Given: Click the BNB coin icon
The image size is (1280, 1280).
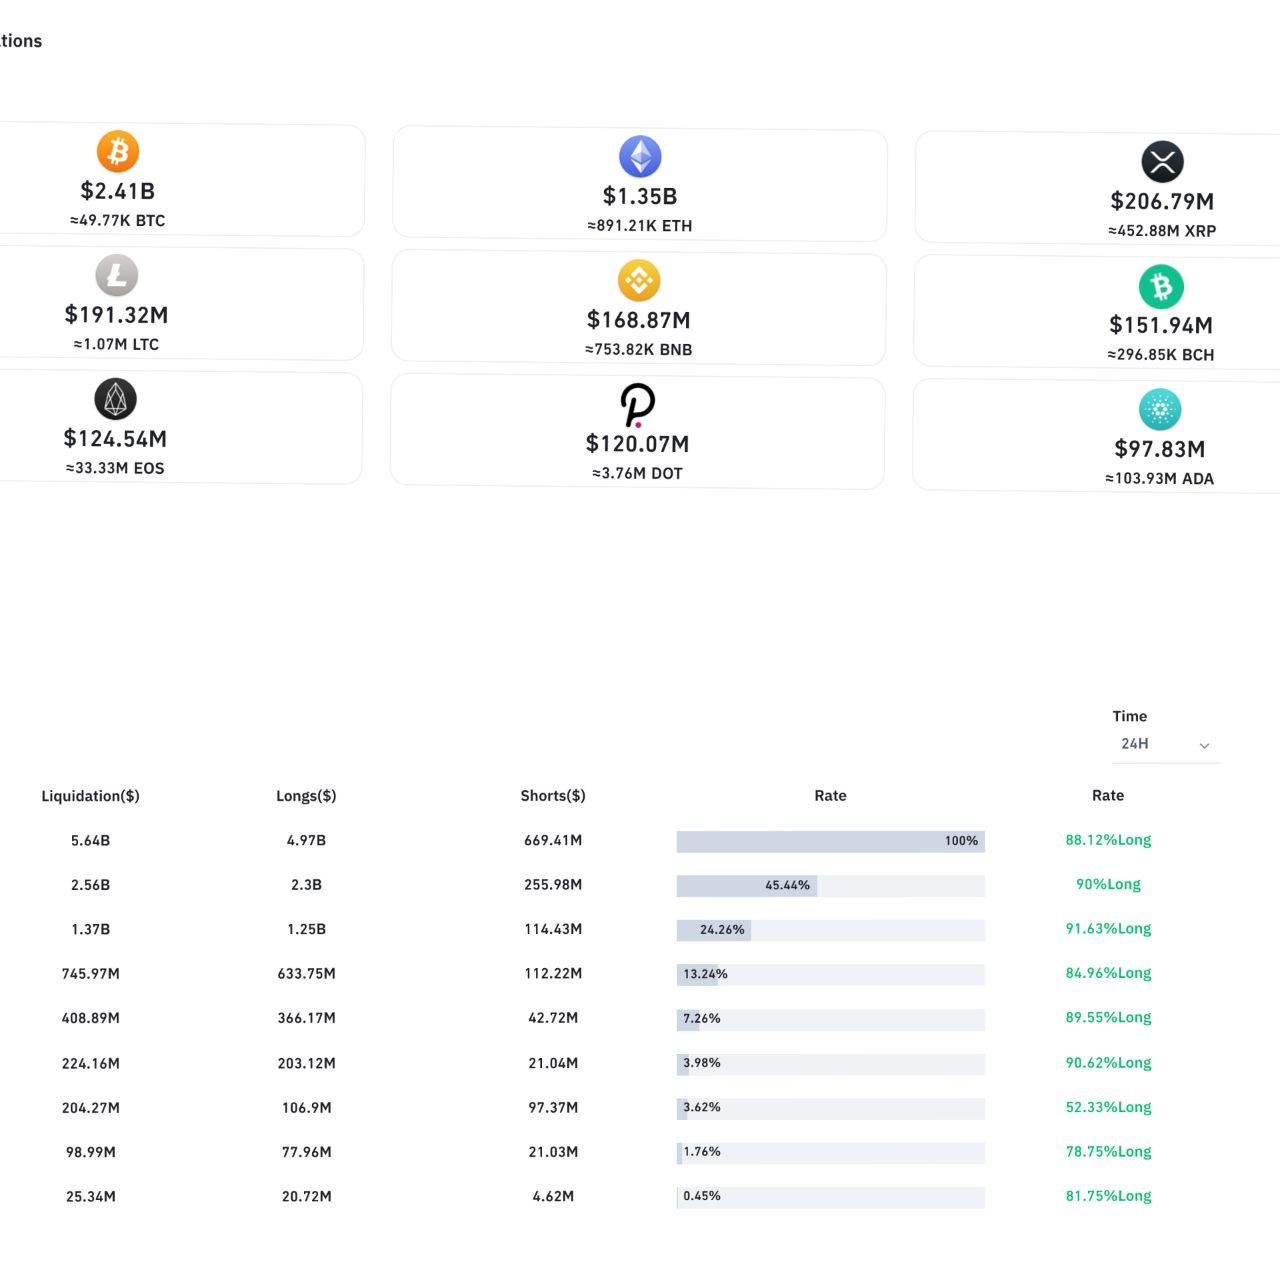Looking at the screenshot, I should point(639,281).
